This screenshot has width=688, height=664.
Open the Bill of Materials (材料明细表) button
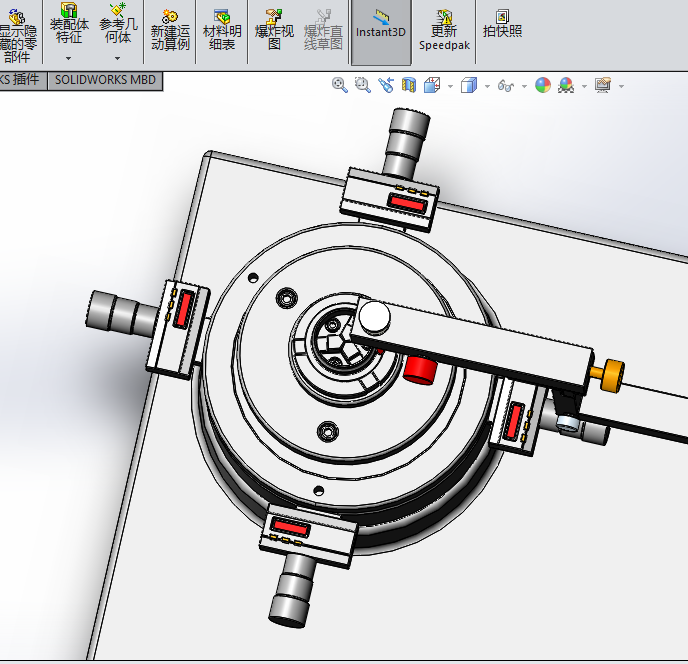pyautogui.click(x=222, y=32)
